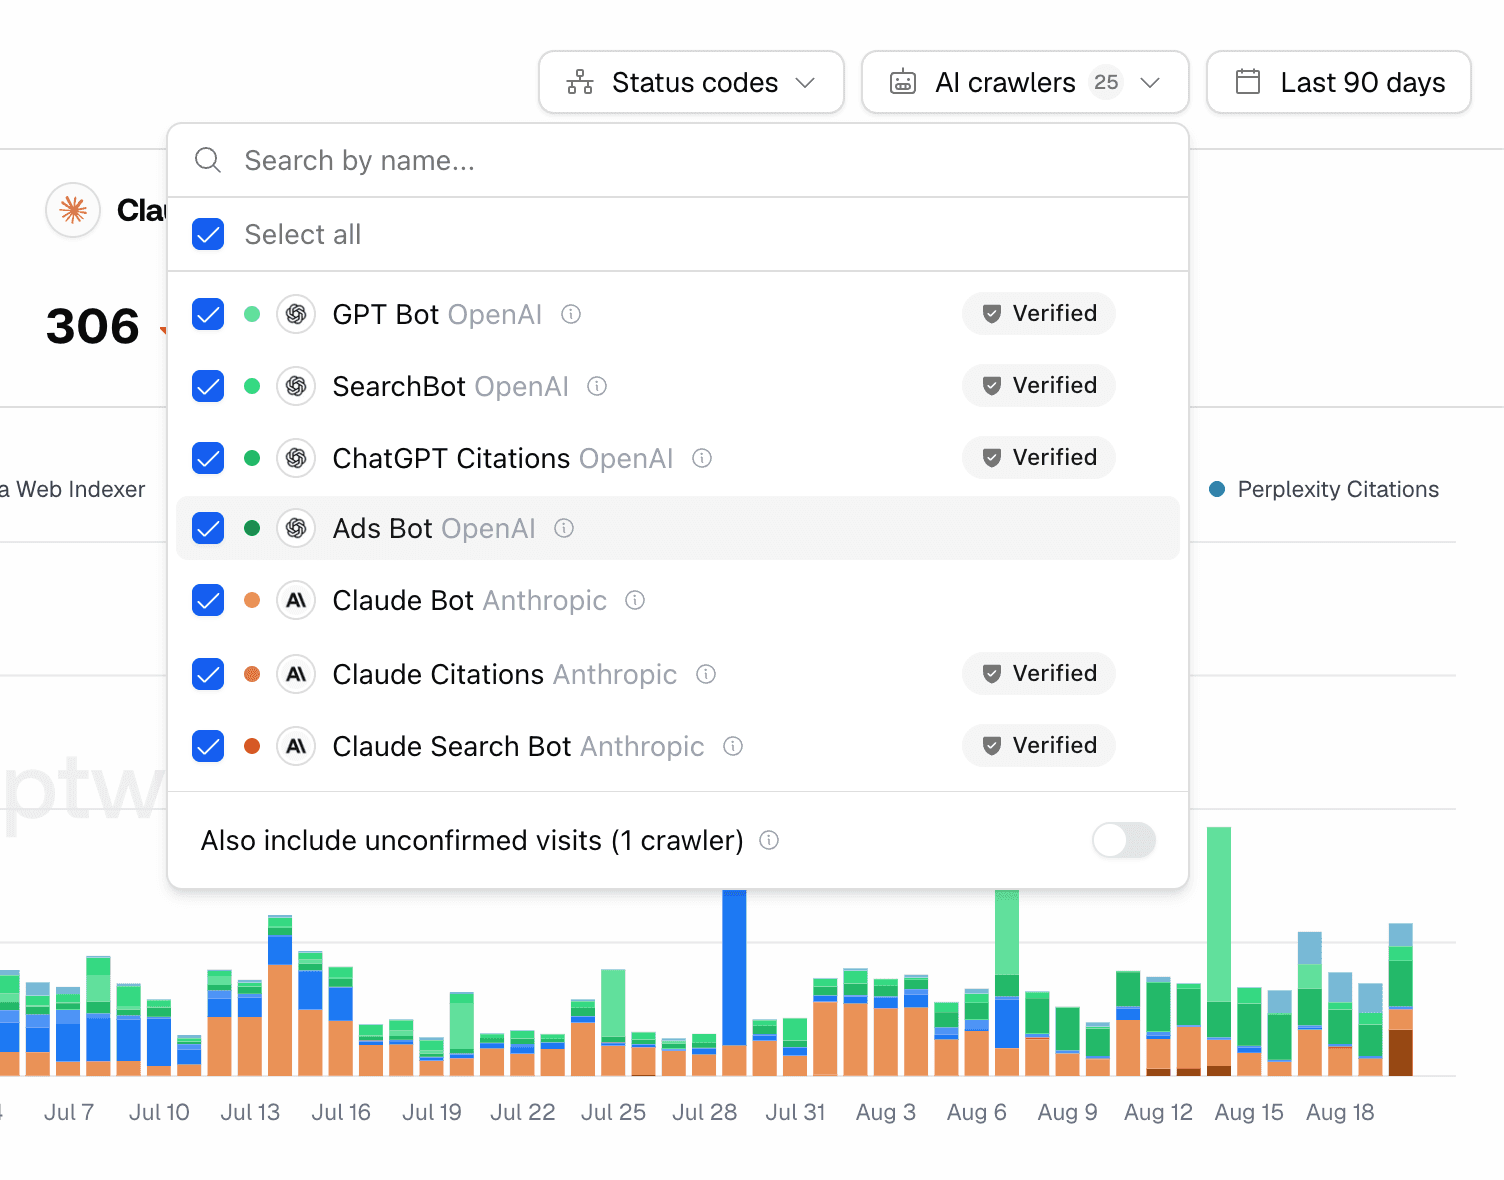Uncheck the GPT Bot checkbox

[208, 314]
